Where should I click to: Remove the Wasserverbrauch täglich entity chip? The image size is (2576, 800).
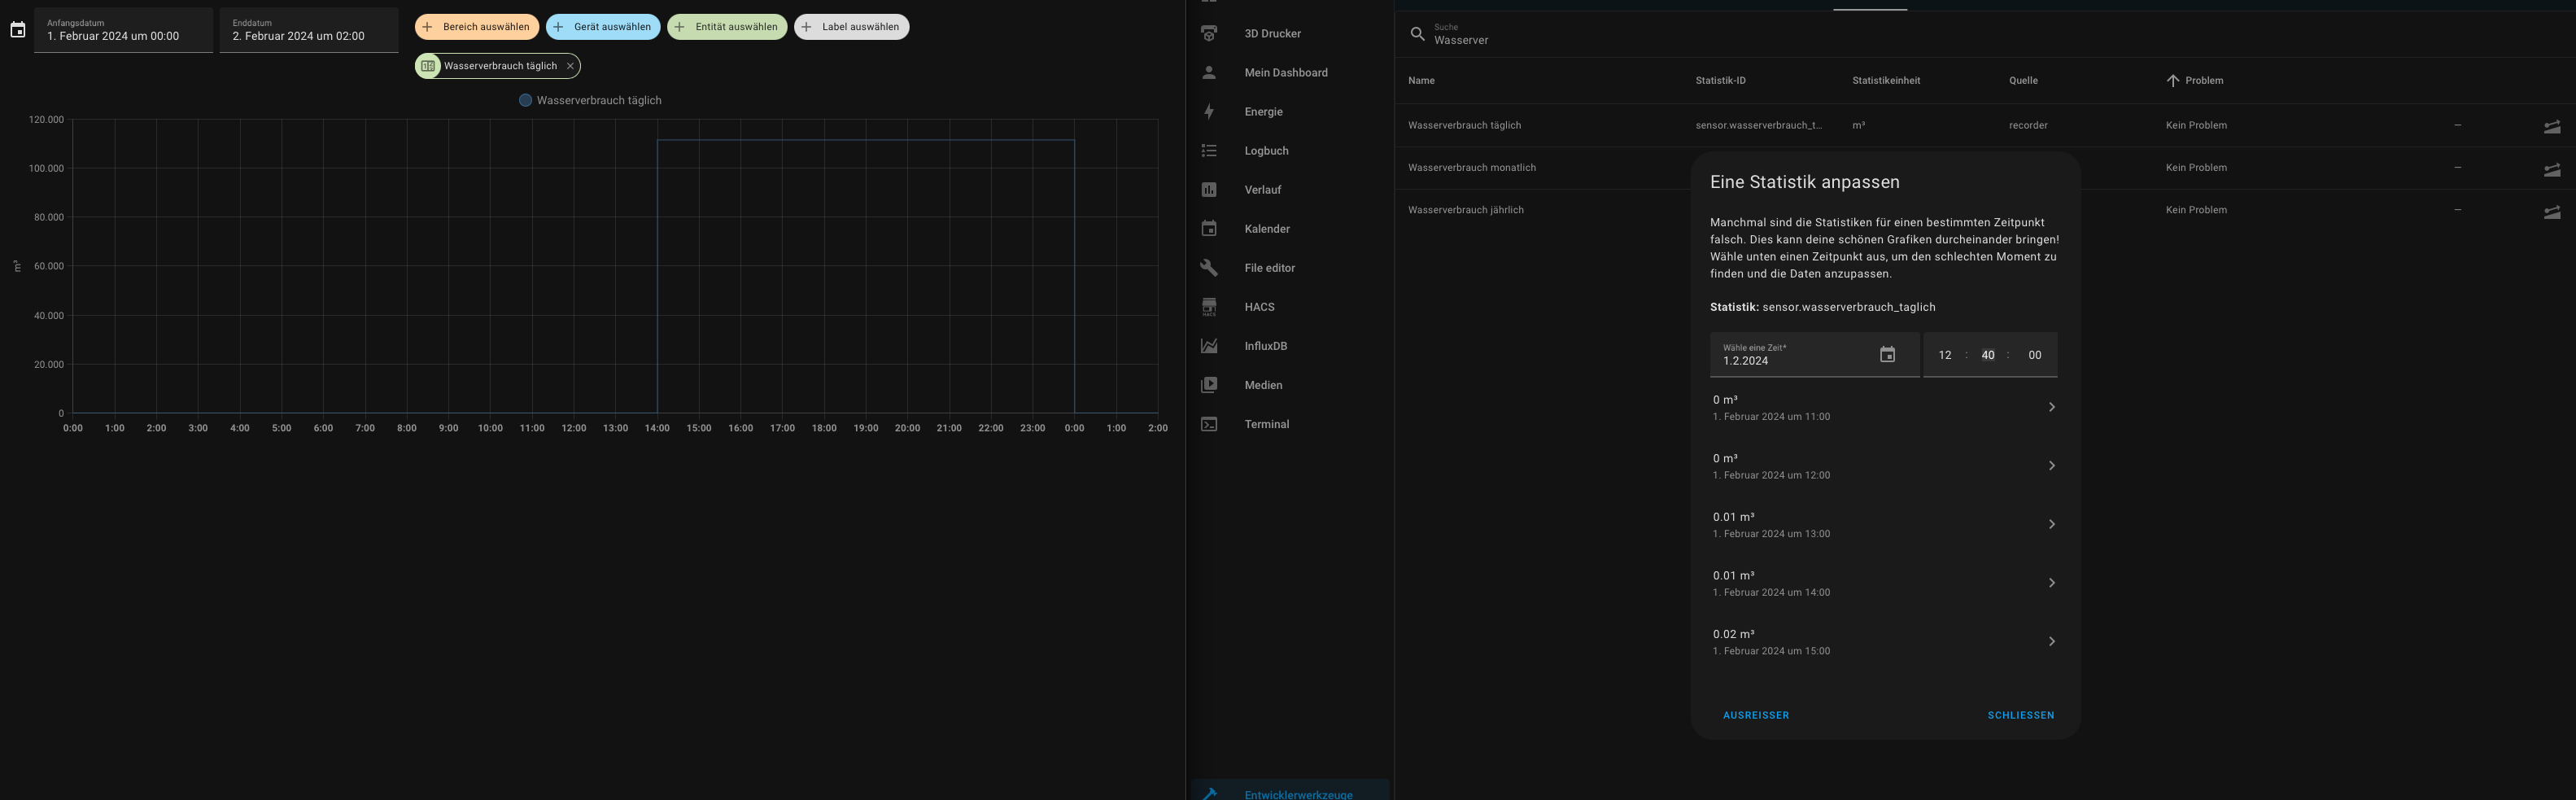click(570, 66)
